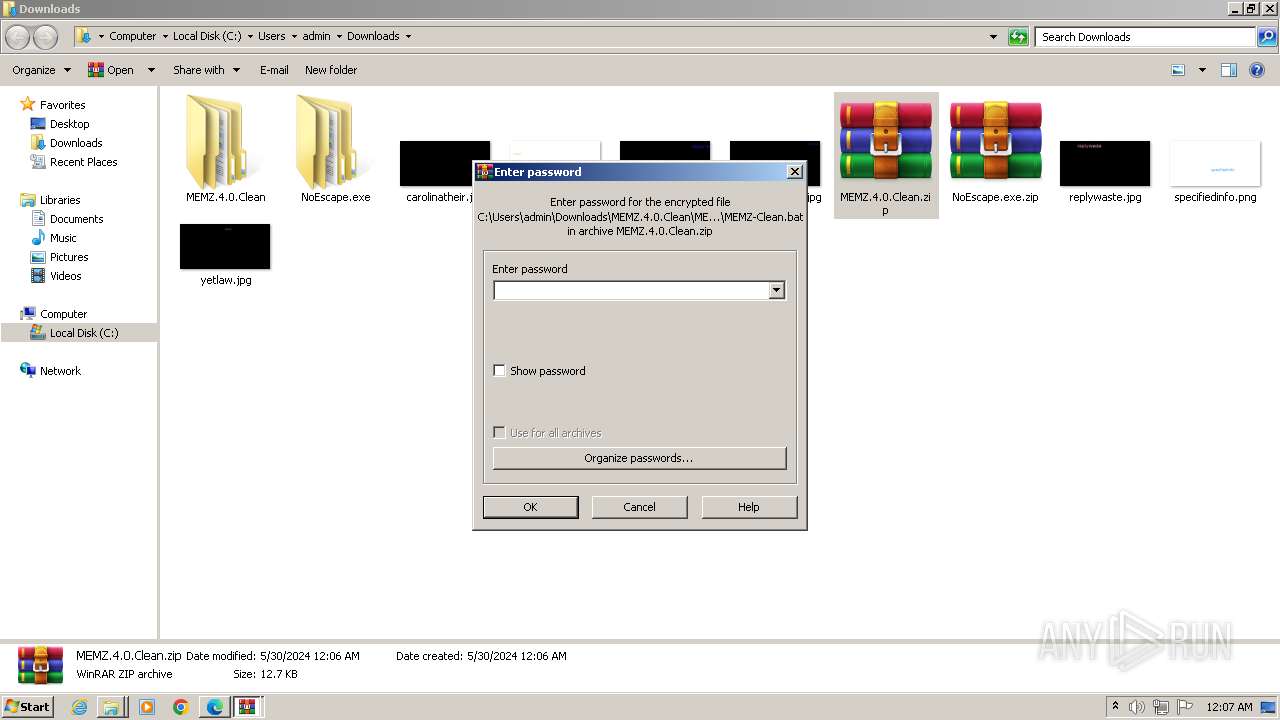The image size is (1280, 720).
Task: Click the Forward navigation arrow
Action: point(46,37)
